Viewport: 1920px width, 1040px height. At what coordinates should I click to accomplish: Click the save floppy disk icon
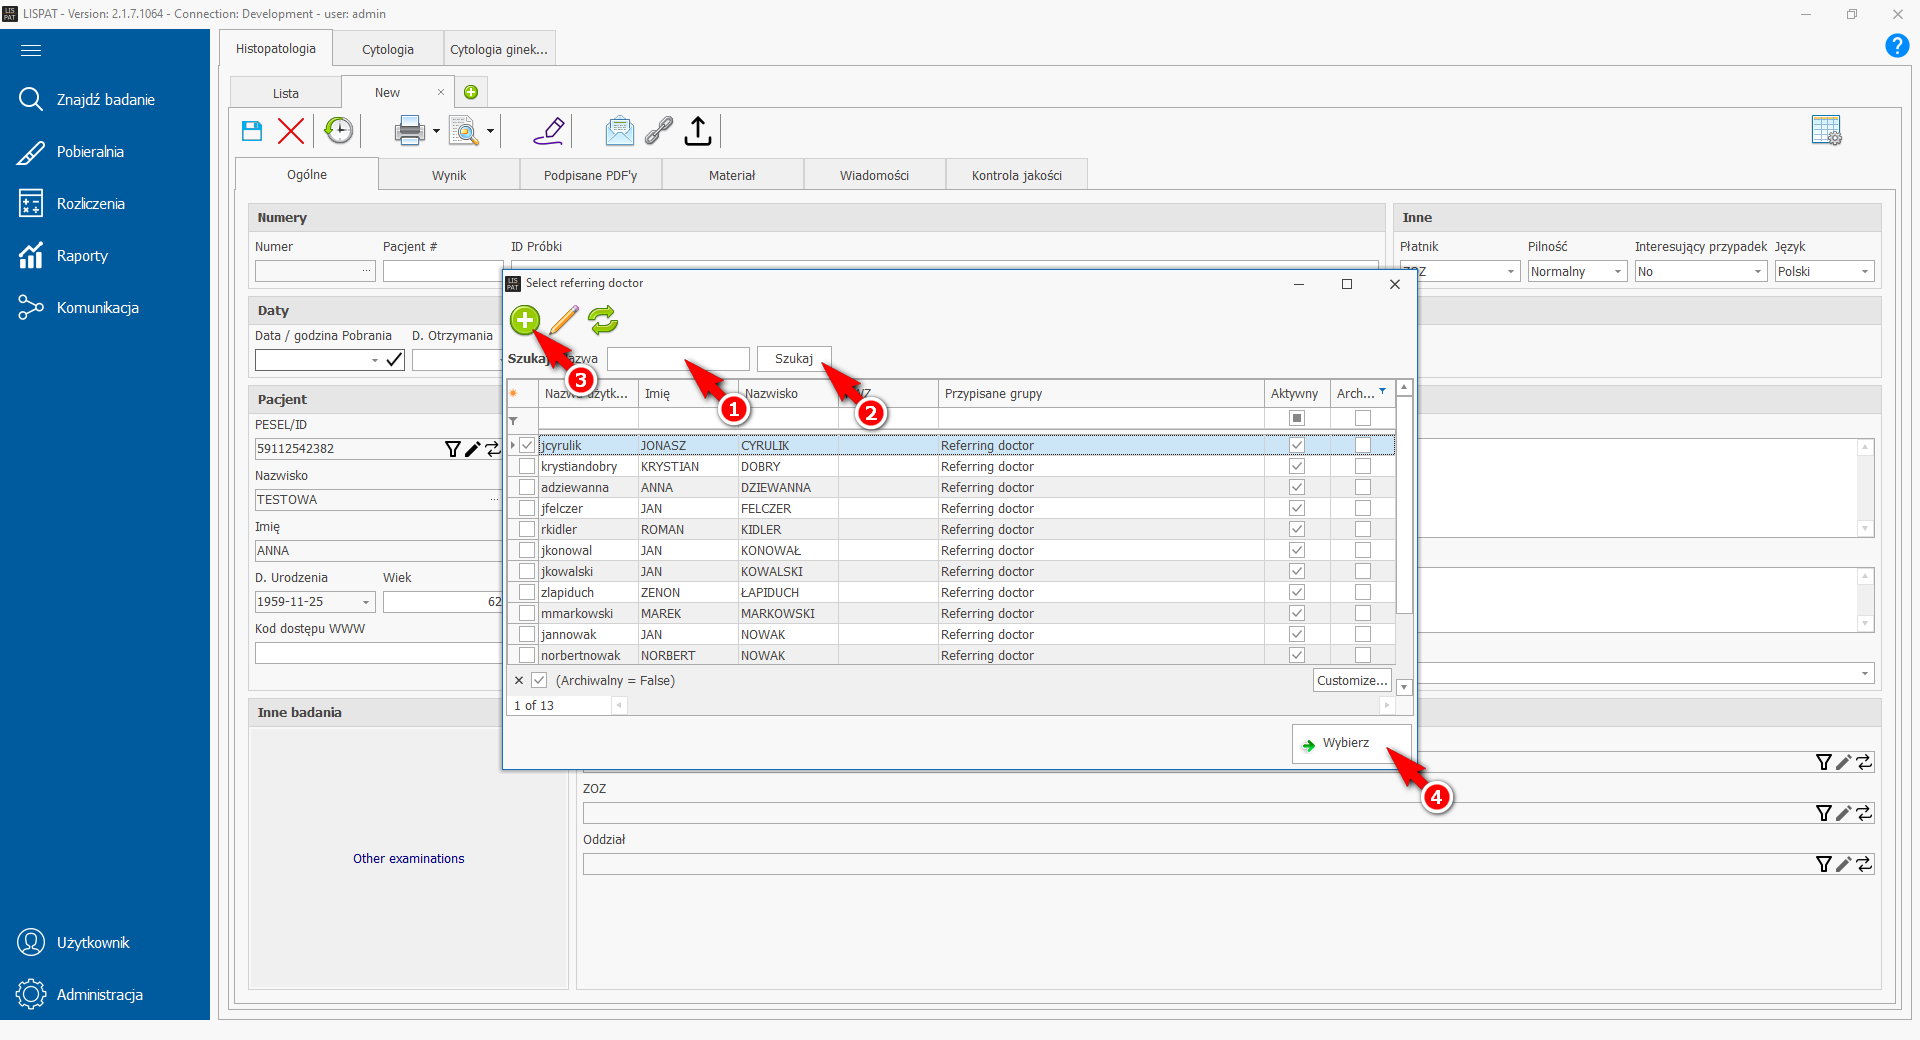tap(252, 131)
